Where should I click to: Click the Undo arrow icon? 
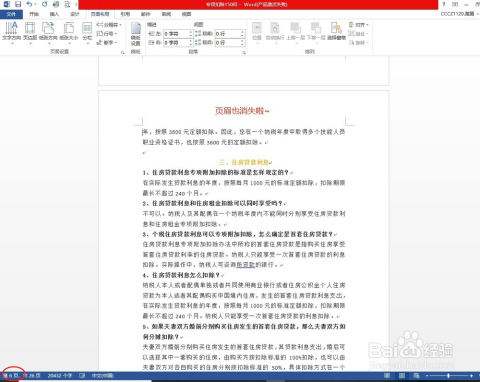[29, 4]
